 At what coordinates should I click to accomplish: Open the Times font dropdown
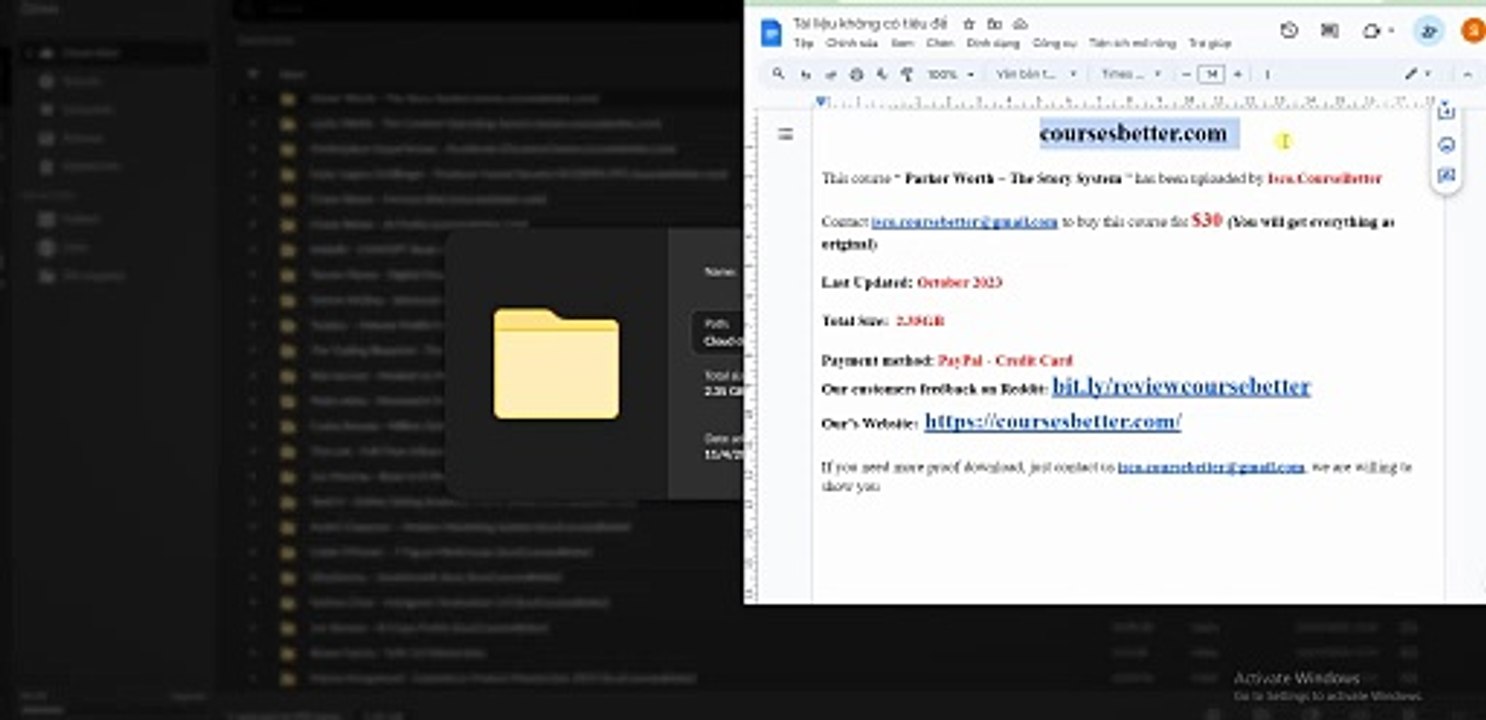1131,74
